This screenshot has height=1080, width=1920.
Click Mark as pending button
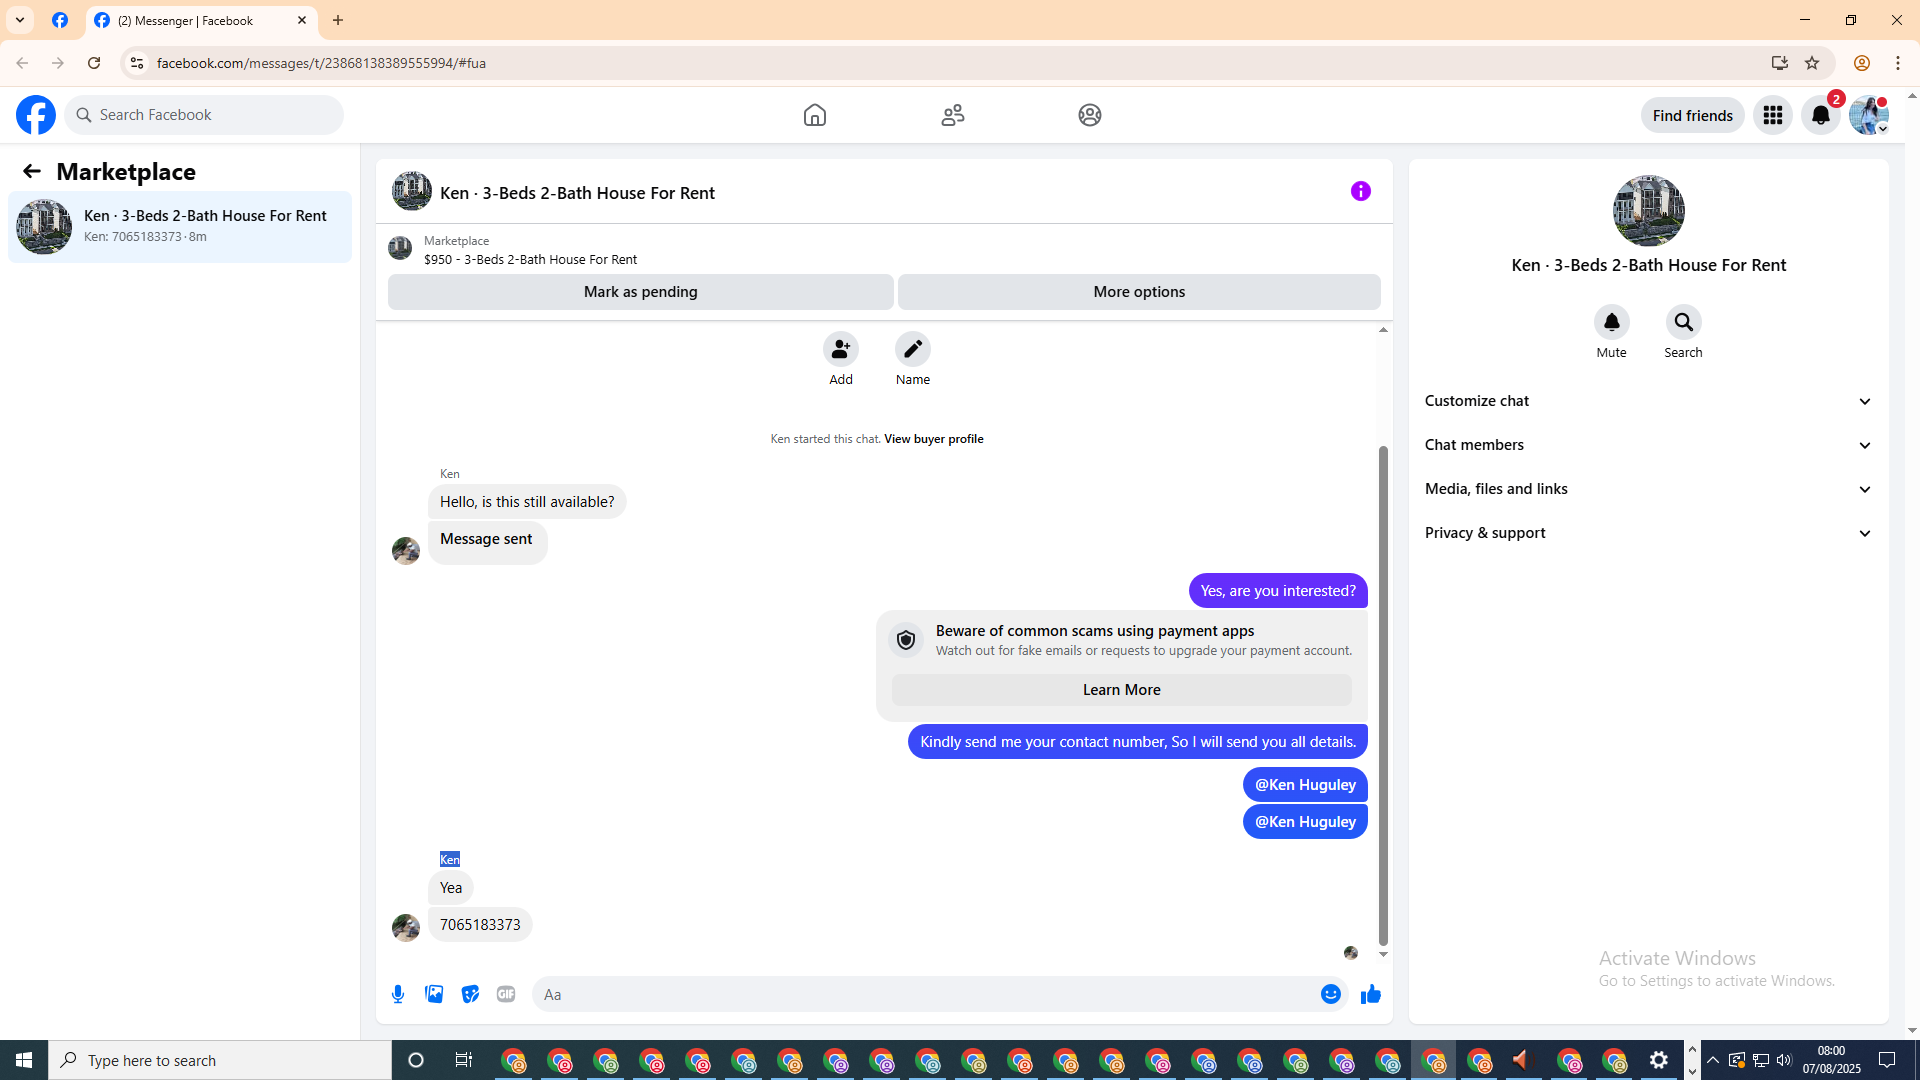click(x=641, y=292)
